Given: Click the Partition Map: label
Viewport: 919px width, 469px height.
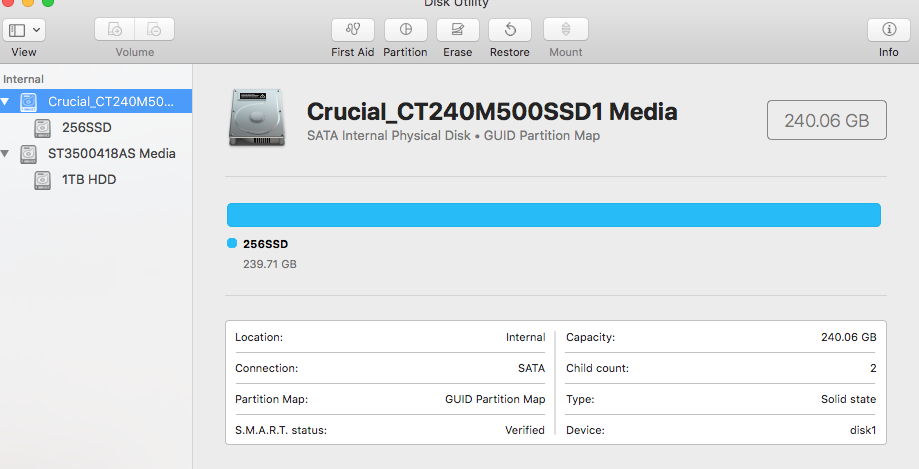Looking at the screenshot, I should click(x=271, y=399).
